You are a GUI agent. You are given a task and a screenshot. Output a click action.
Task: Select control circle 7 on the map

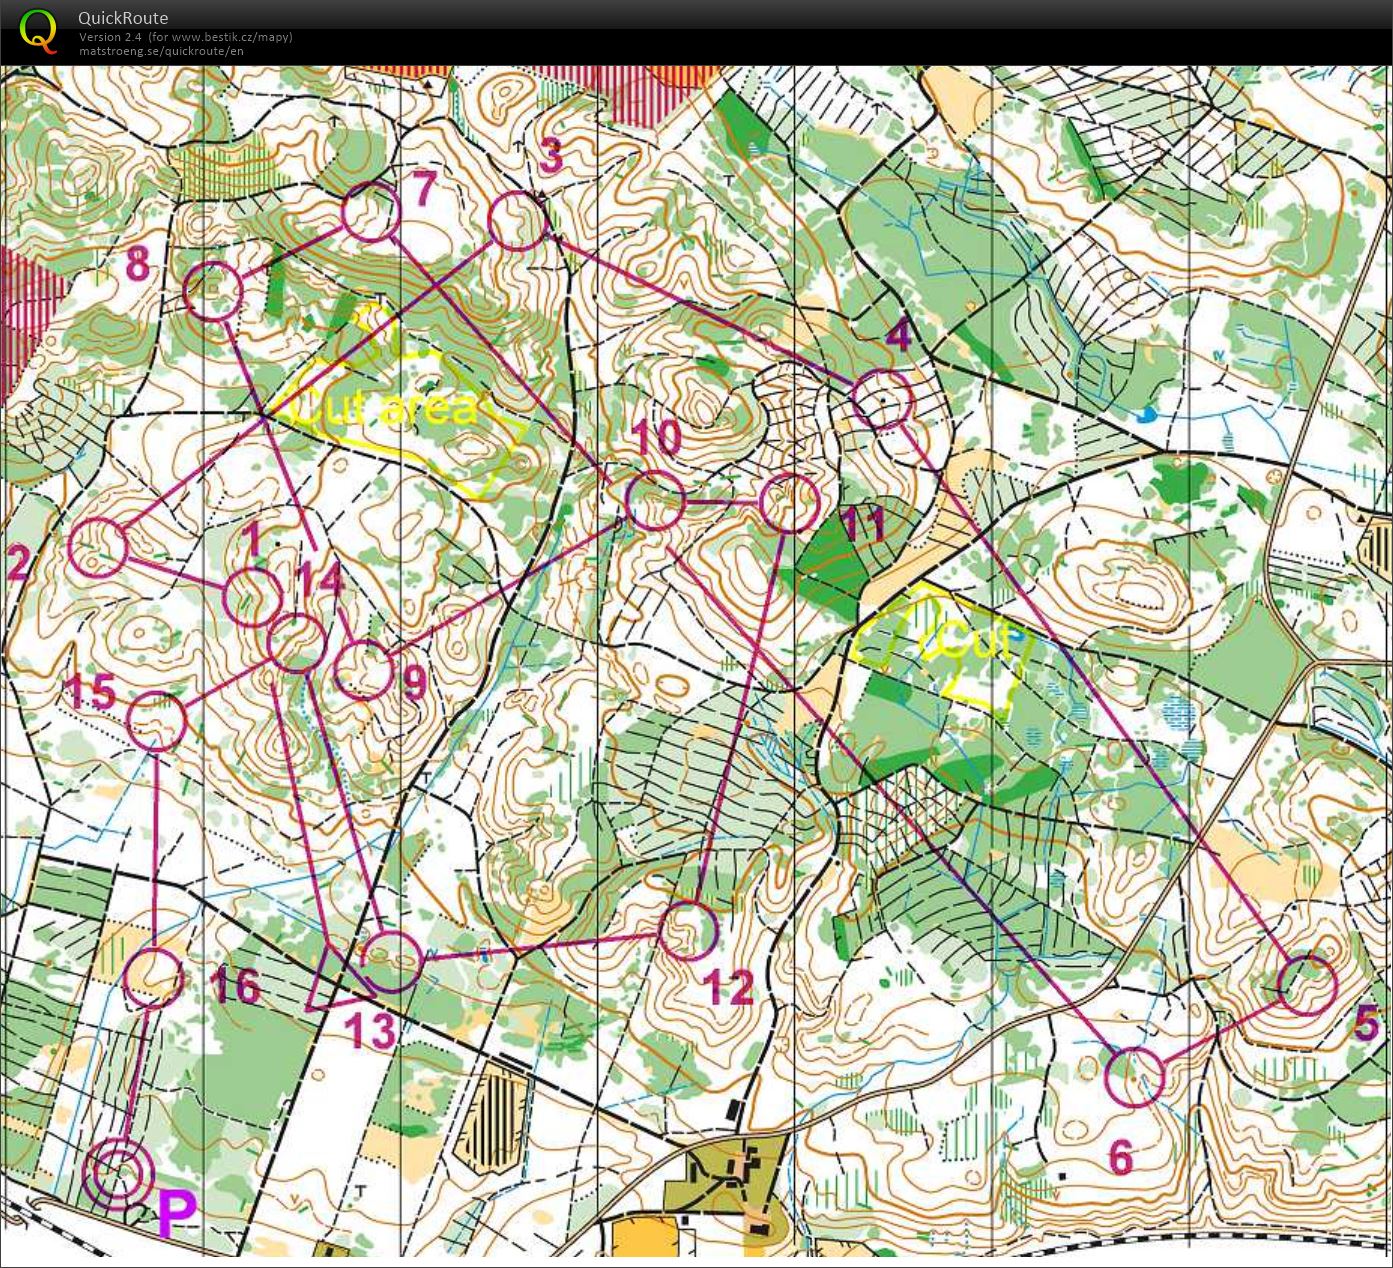[371, 212]
